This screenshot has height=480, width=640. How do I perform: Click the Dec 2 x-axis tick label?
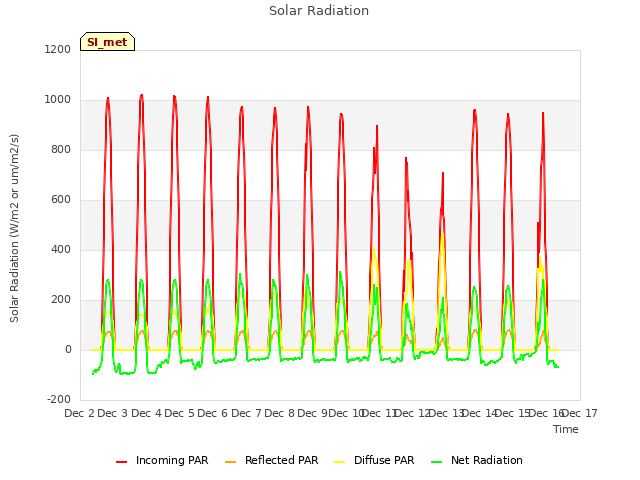click(80, 413)
